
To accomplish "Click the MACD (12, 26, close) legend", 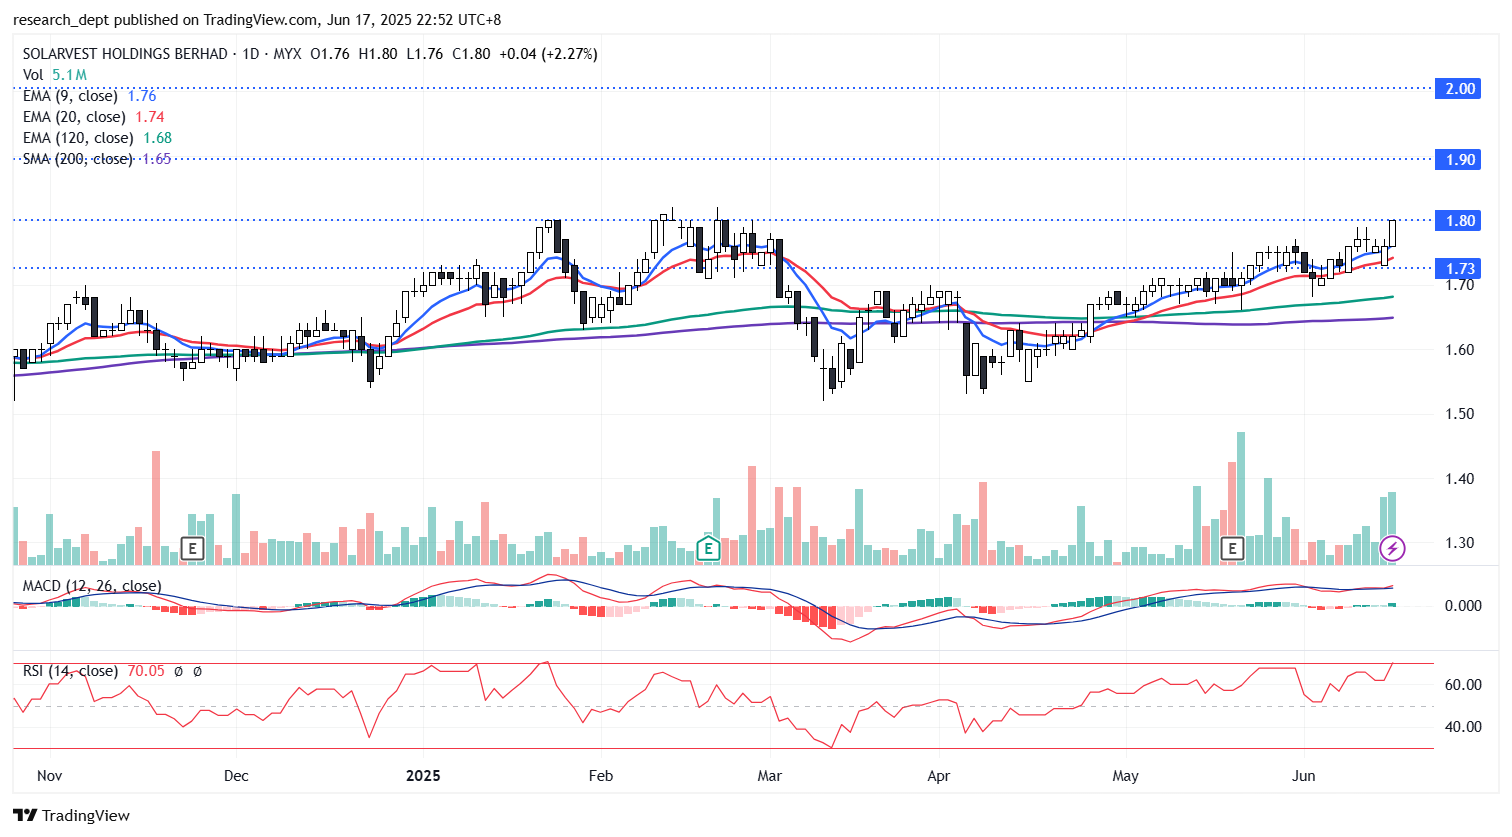I will click(92, 586).
